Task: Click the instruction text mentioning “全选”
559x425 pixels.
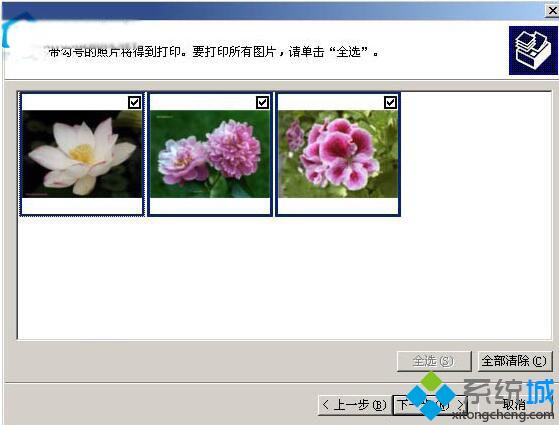Action: [x=213, y=52]
